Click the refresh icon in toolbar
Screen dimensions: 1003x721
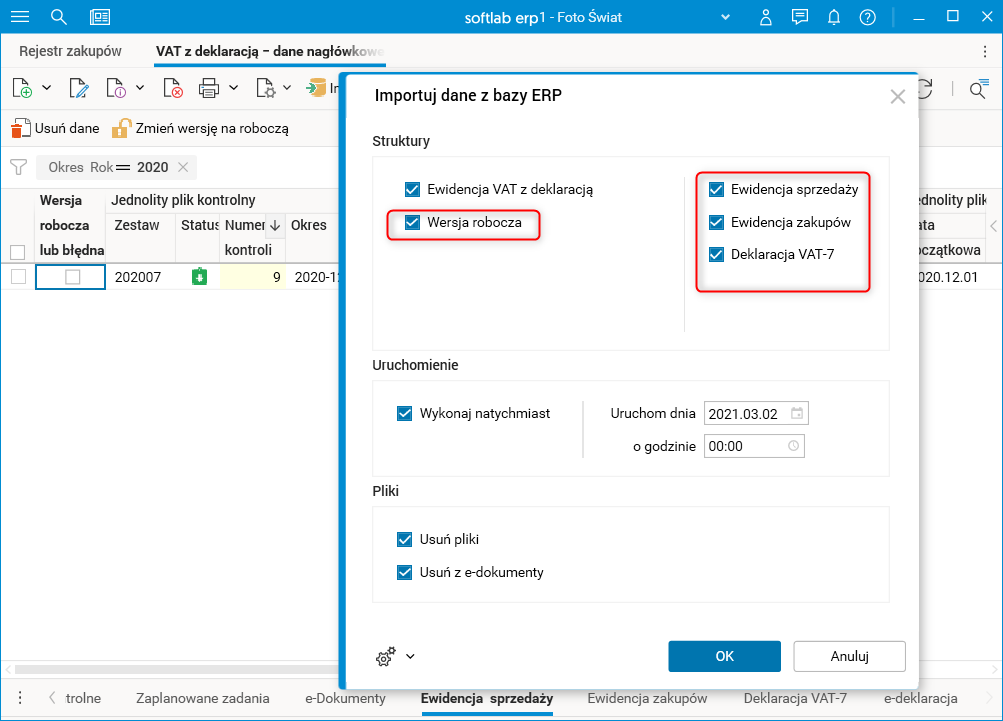926,89
